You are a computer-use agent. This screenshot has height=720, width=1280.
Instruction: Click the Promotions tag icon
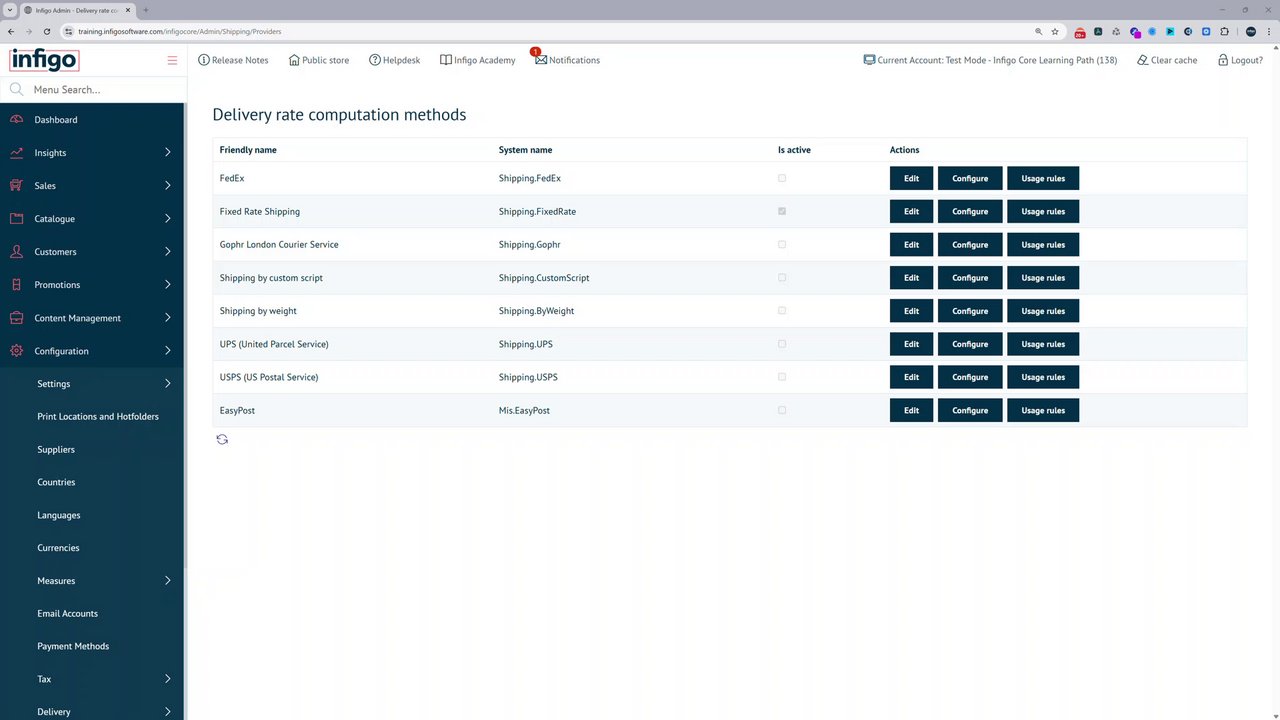(16, 285)
